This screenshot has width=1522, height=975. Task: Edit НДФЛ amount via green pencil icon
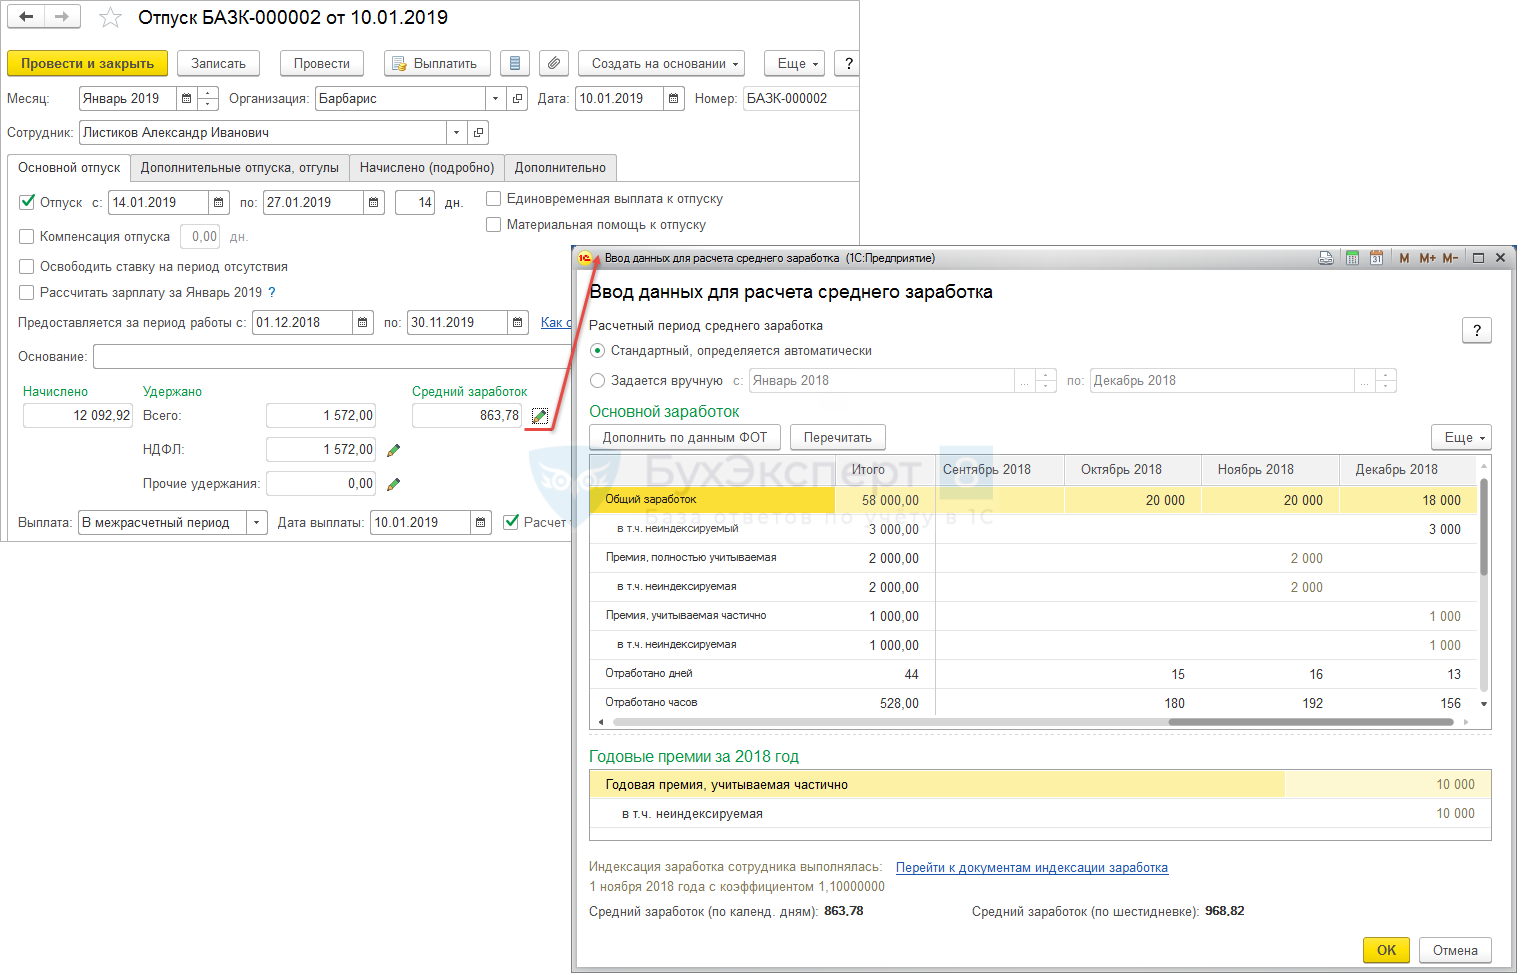[x=393, y=450]
